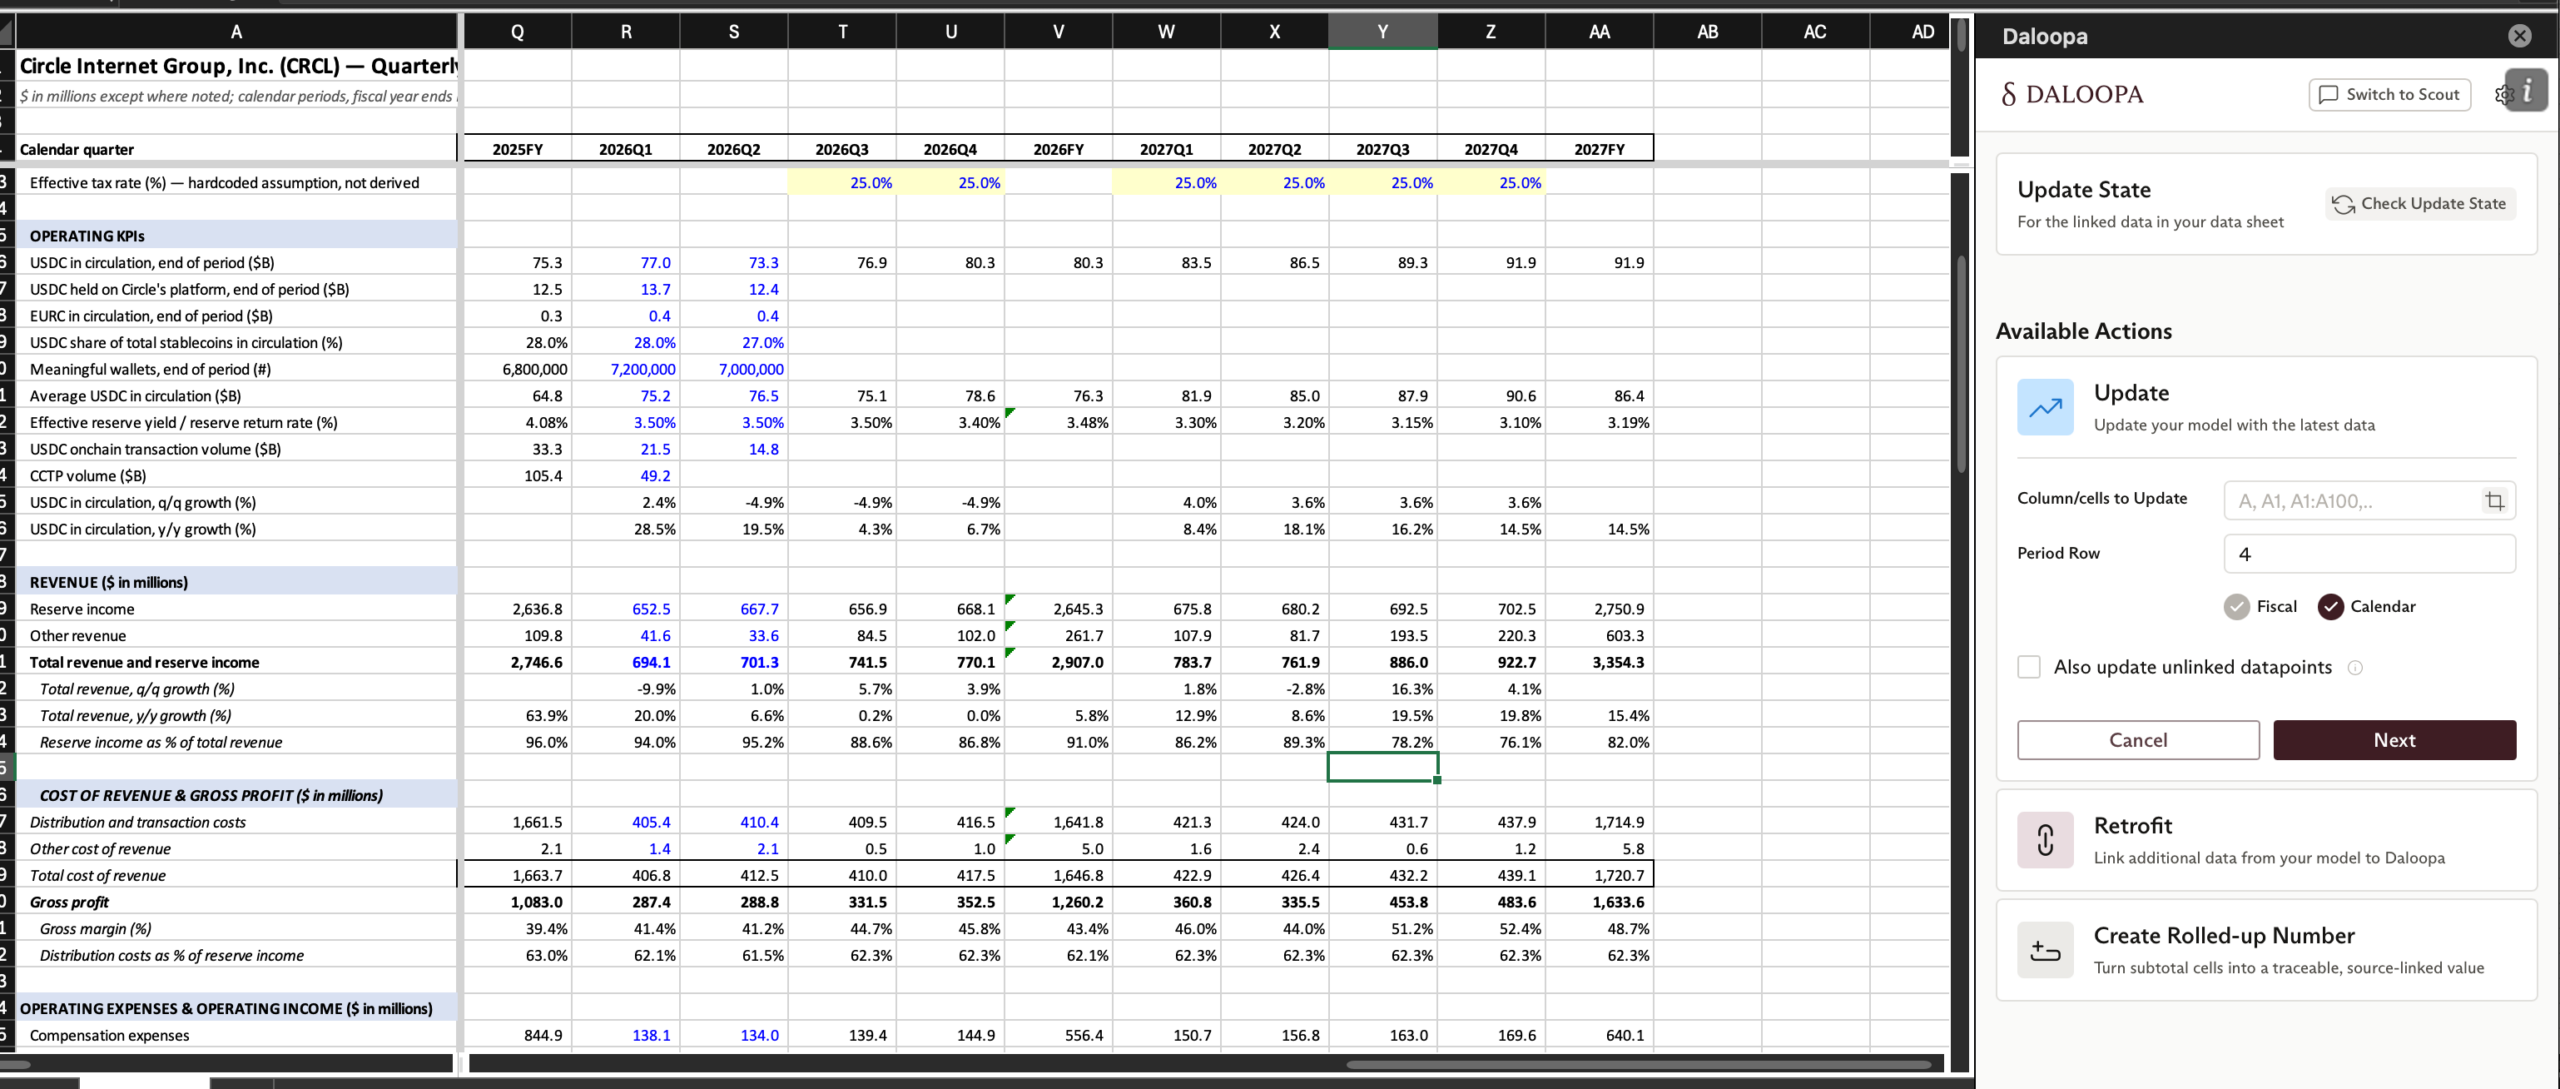This screenshot has height=1089, width=2560.
Task: Open the info button in Daloopa header
Action: (2528, 91)
